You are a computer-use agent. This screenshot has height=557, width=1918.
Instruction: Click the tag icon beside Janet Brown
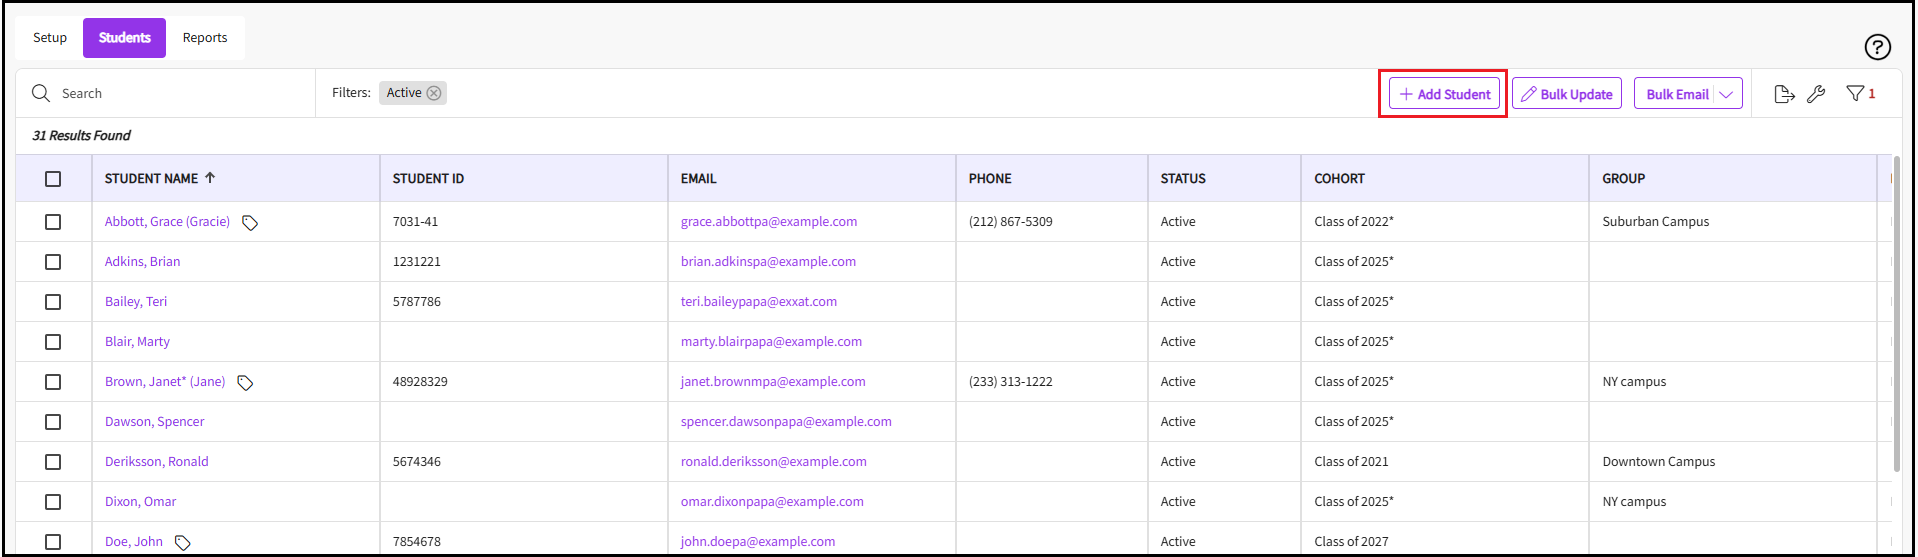[245, 383]
